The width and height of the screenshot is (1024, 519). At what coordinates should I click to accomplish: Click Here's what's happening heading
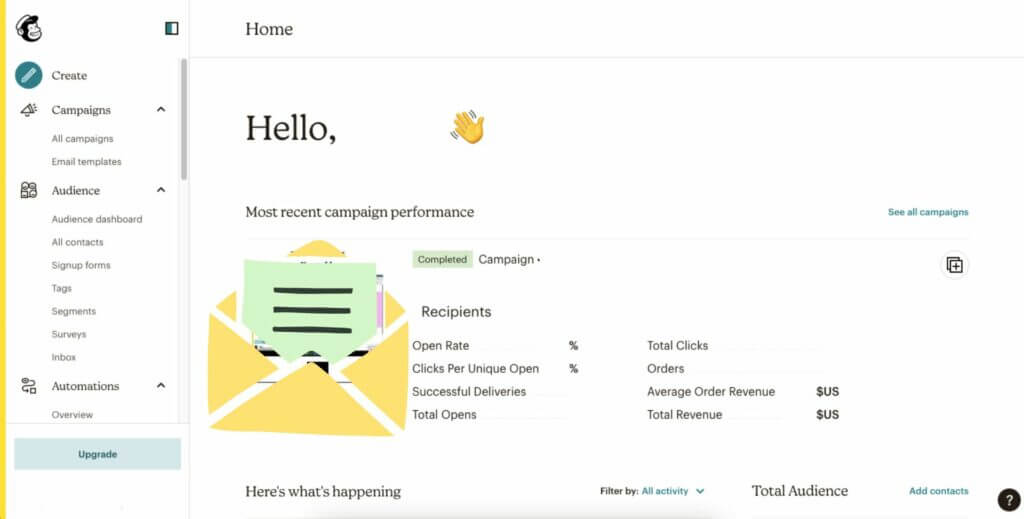click(x=323, y=491)
